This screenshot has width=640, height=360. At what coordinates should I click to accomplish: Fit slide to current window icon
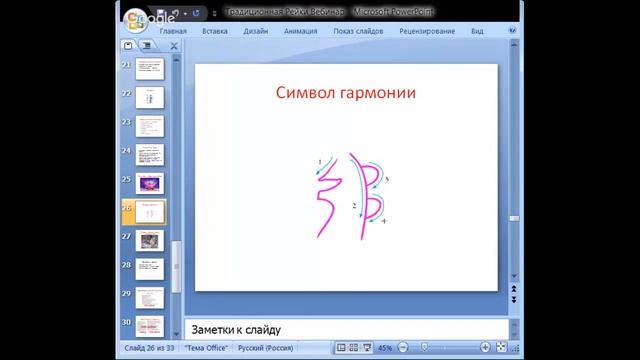coord(501,347)
